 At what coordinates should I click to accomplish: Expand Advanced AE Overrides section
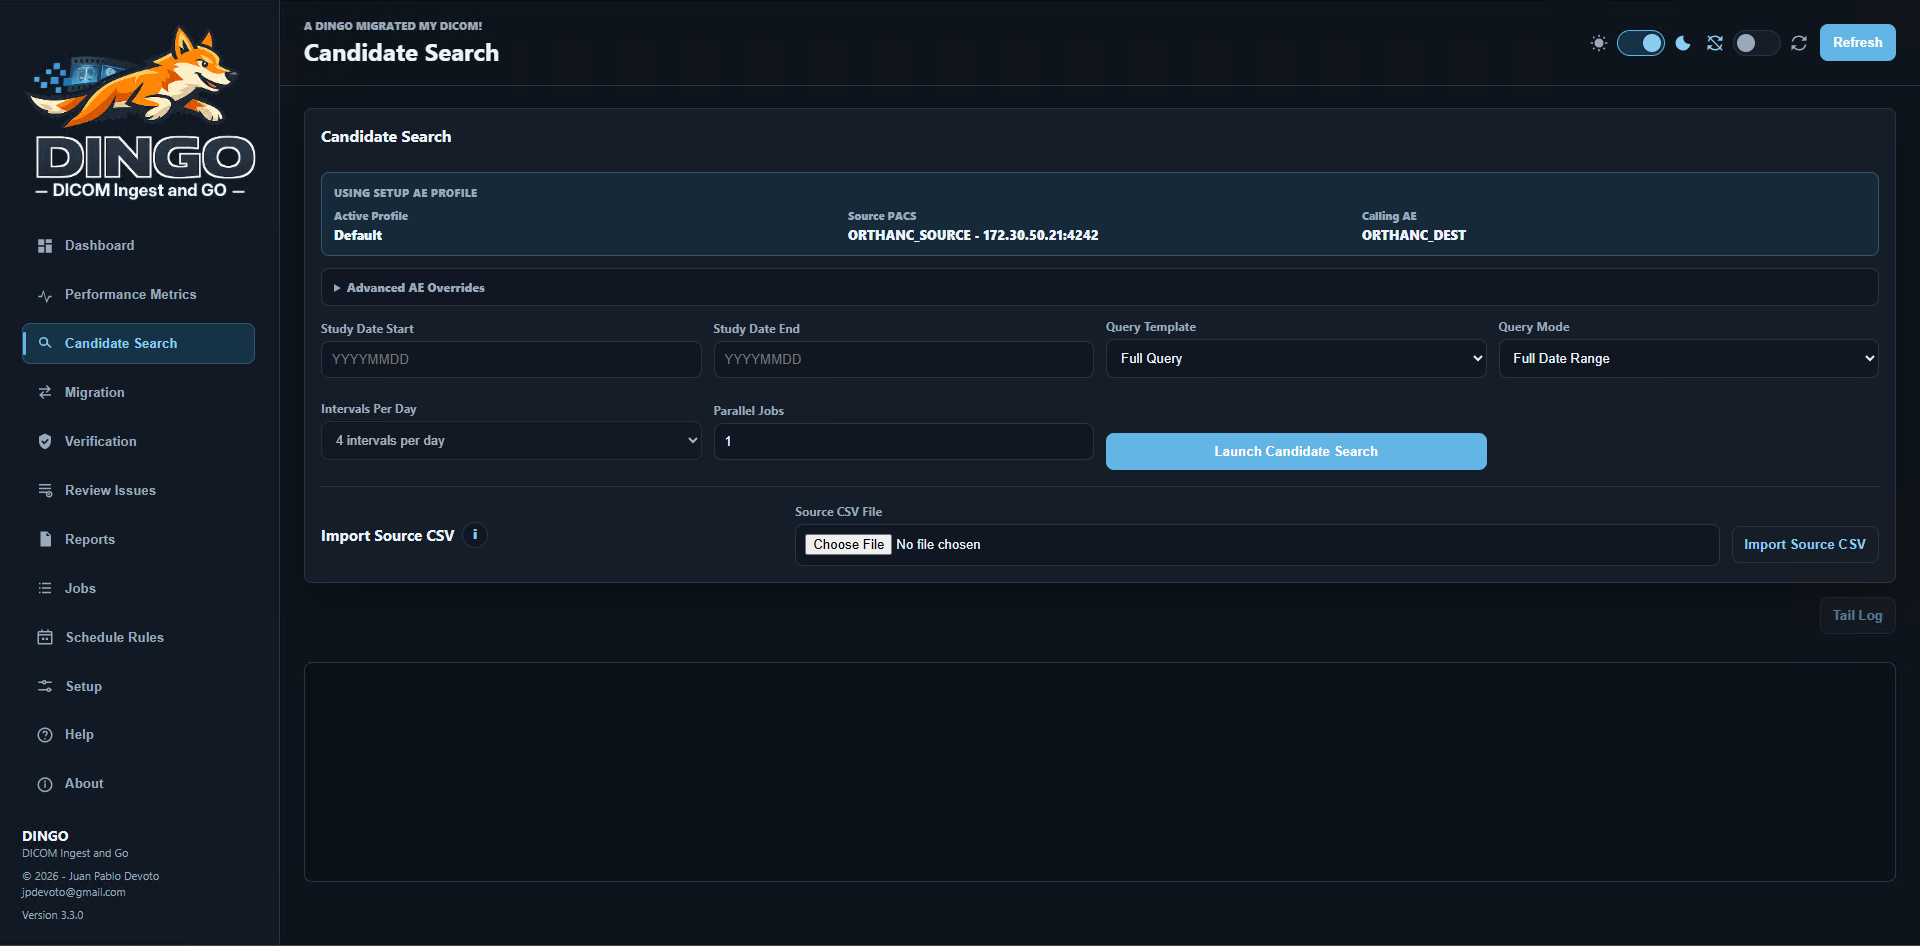tap(1099, 288)
